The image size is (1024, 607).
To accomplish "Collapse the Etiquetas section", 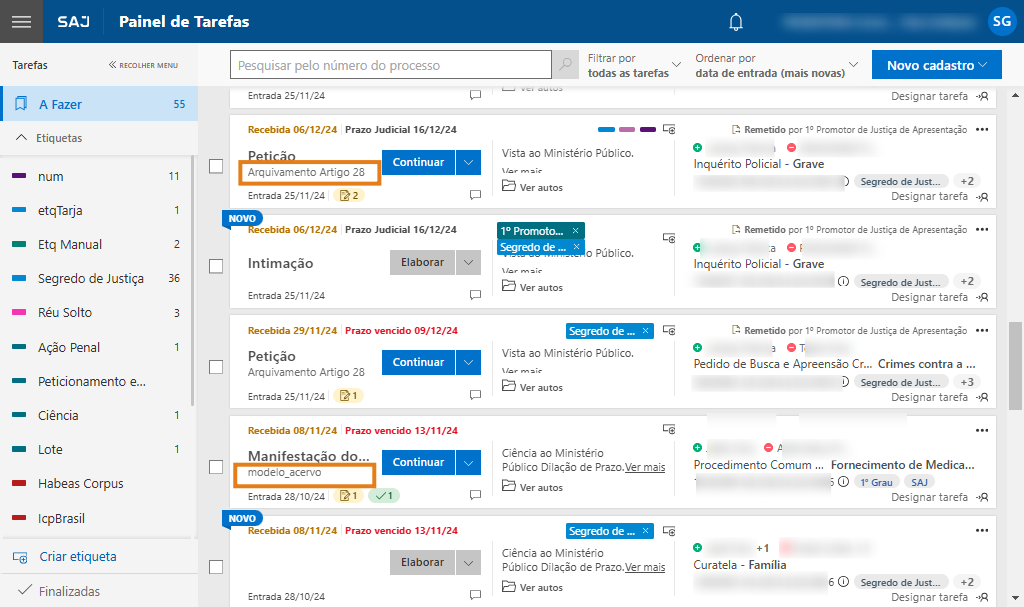I will pyautogui.click(x=22, y=138).
